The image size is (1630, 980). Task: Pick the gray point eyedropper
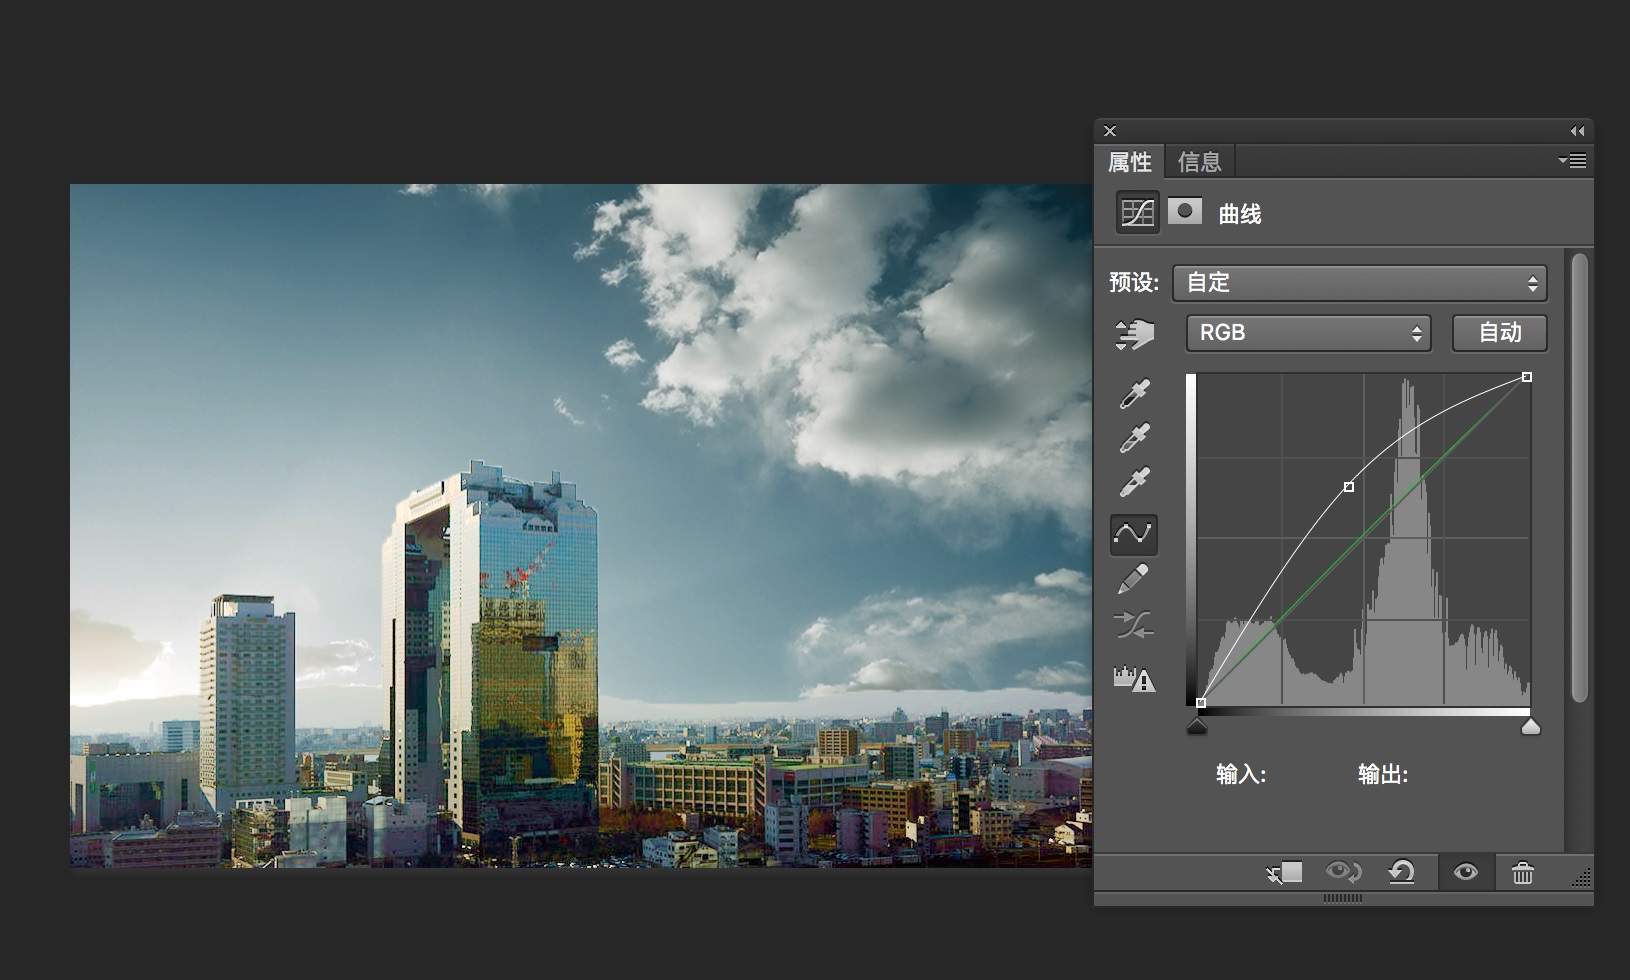[1134, 437]
